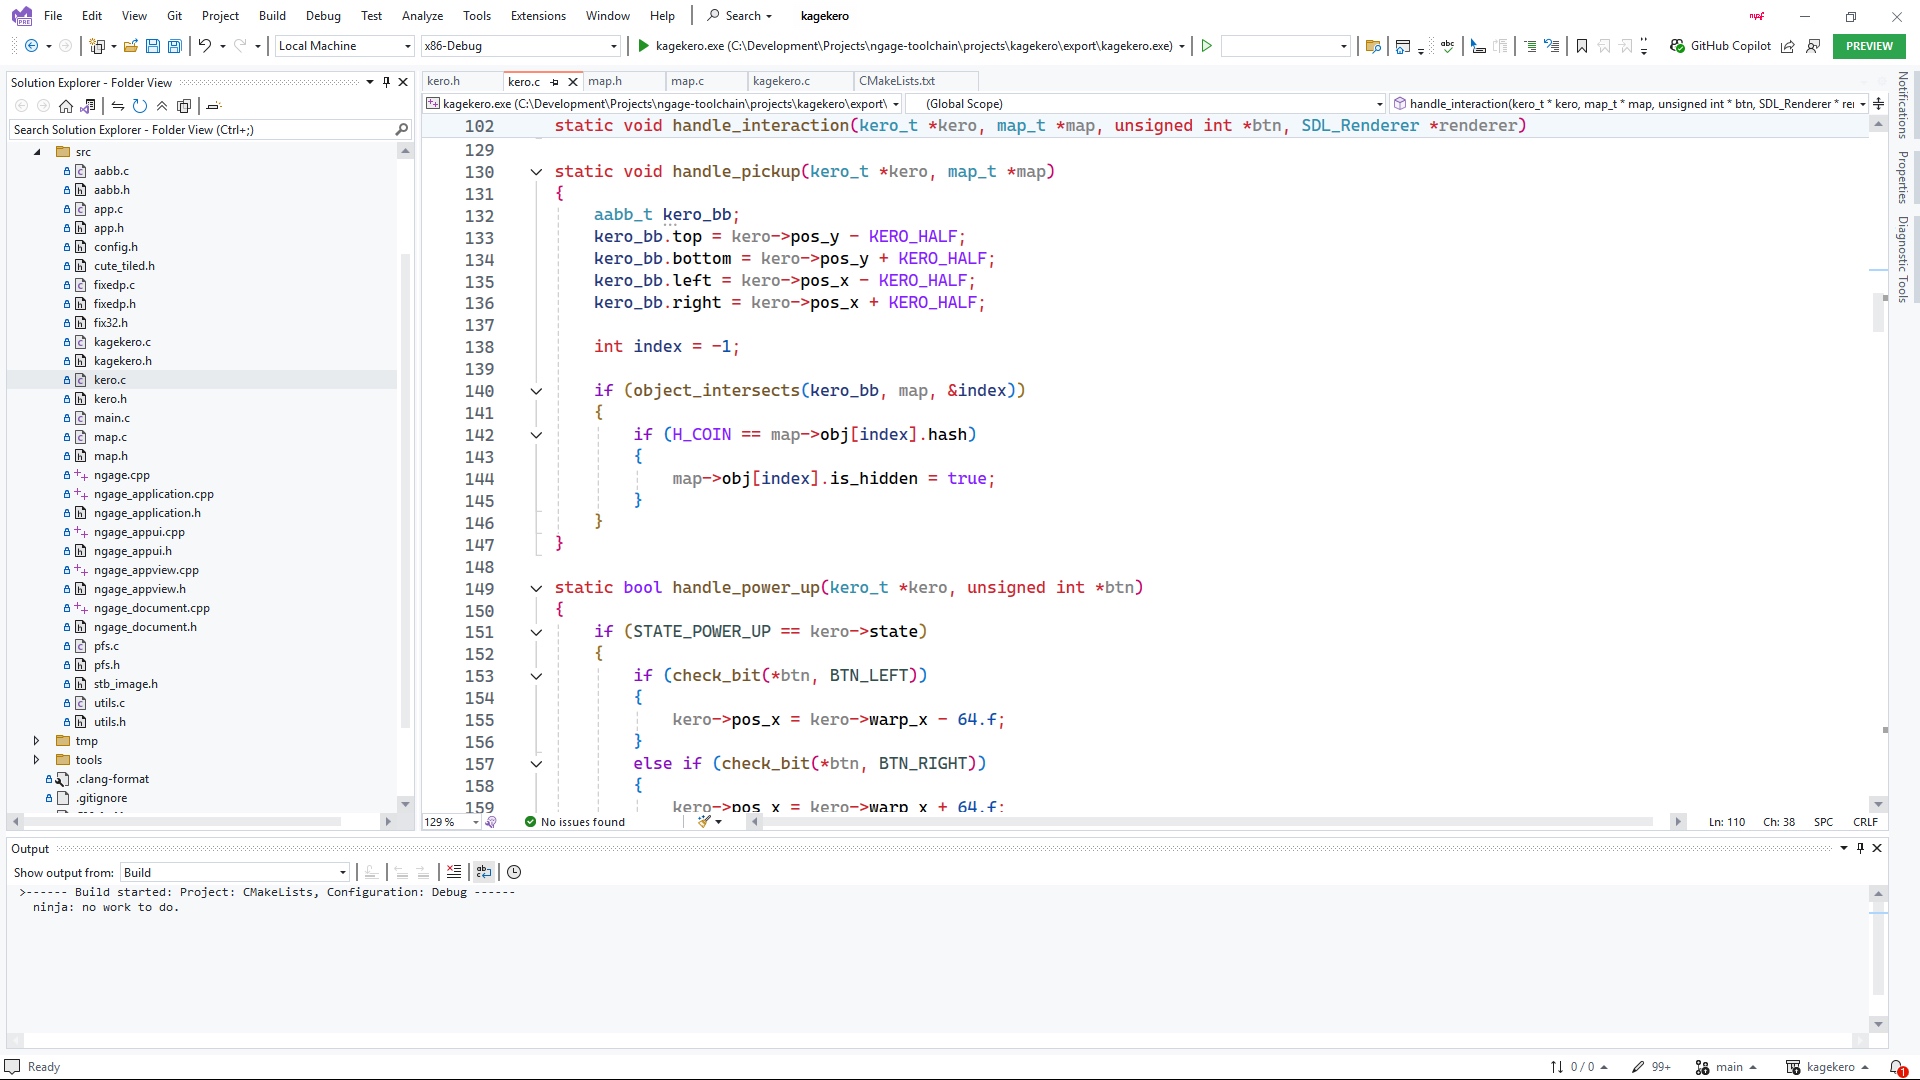Toggle auto-hide pin of Solution Explorer
This screenshot has height=1080, width=1920.
pyautogui.click(x=386, y=82)
